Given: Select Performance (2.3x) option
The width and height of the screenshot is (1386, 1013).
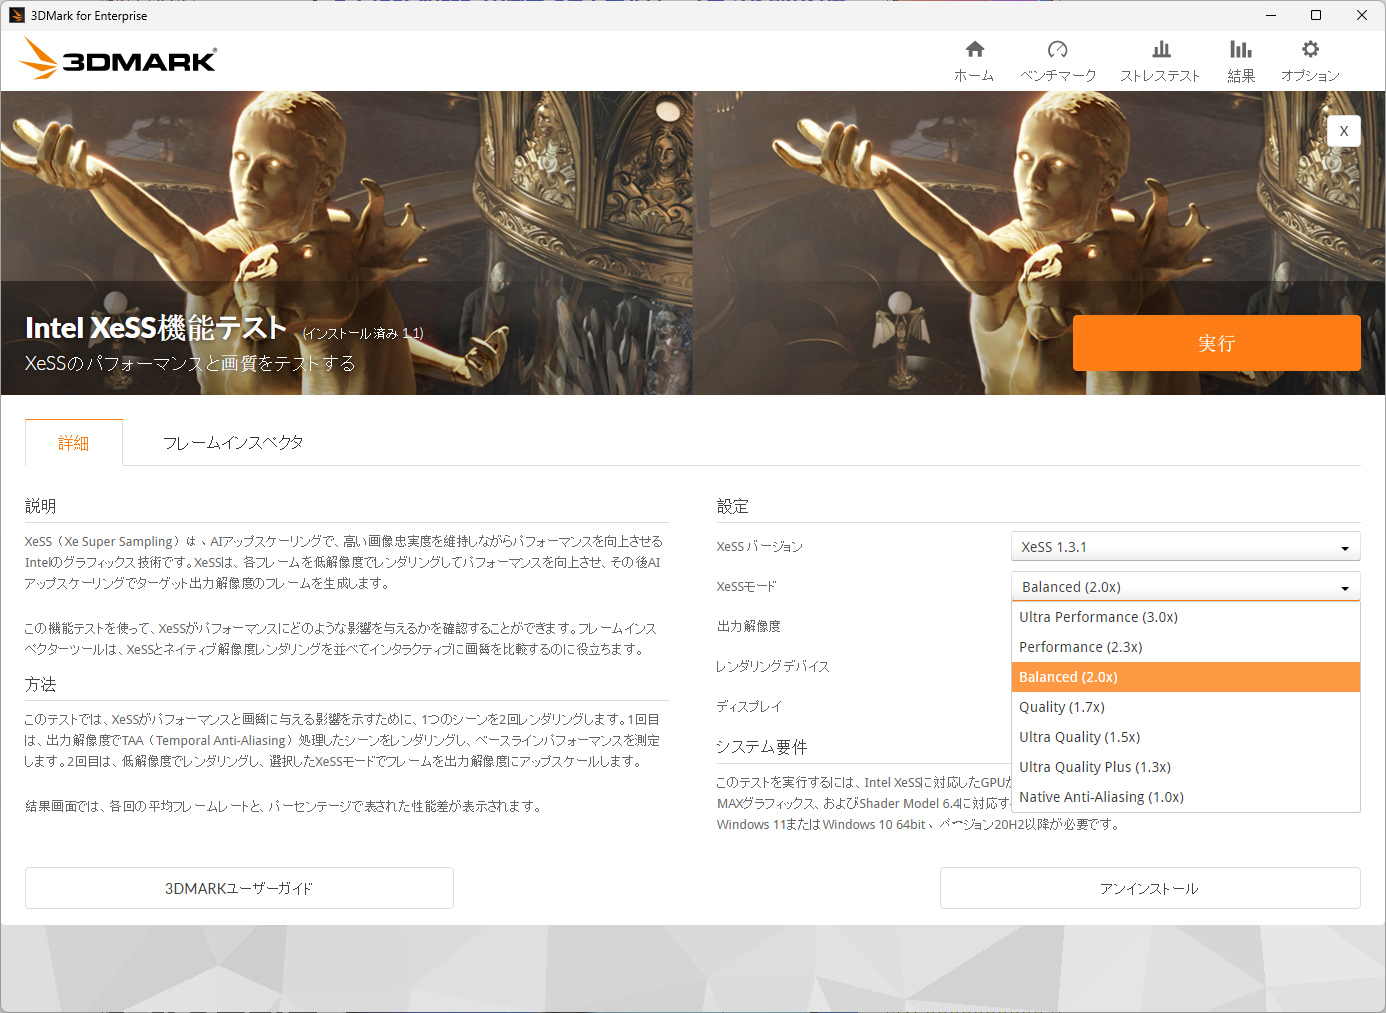Looking at the screenshot, I should tap(1186, 647).
